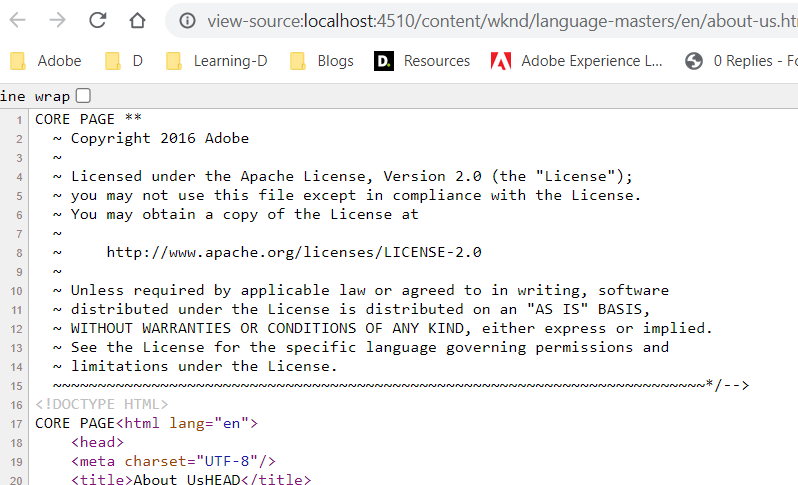The width and height of the screenshot is (798, 485).
Task: Open the site information icon in address bar
Action: pyautogui.click(x=187, y=20)
